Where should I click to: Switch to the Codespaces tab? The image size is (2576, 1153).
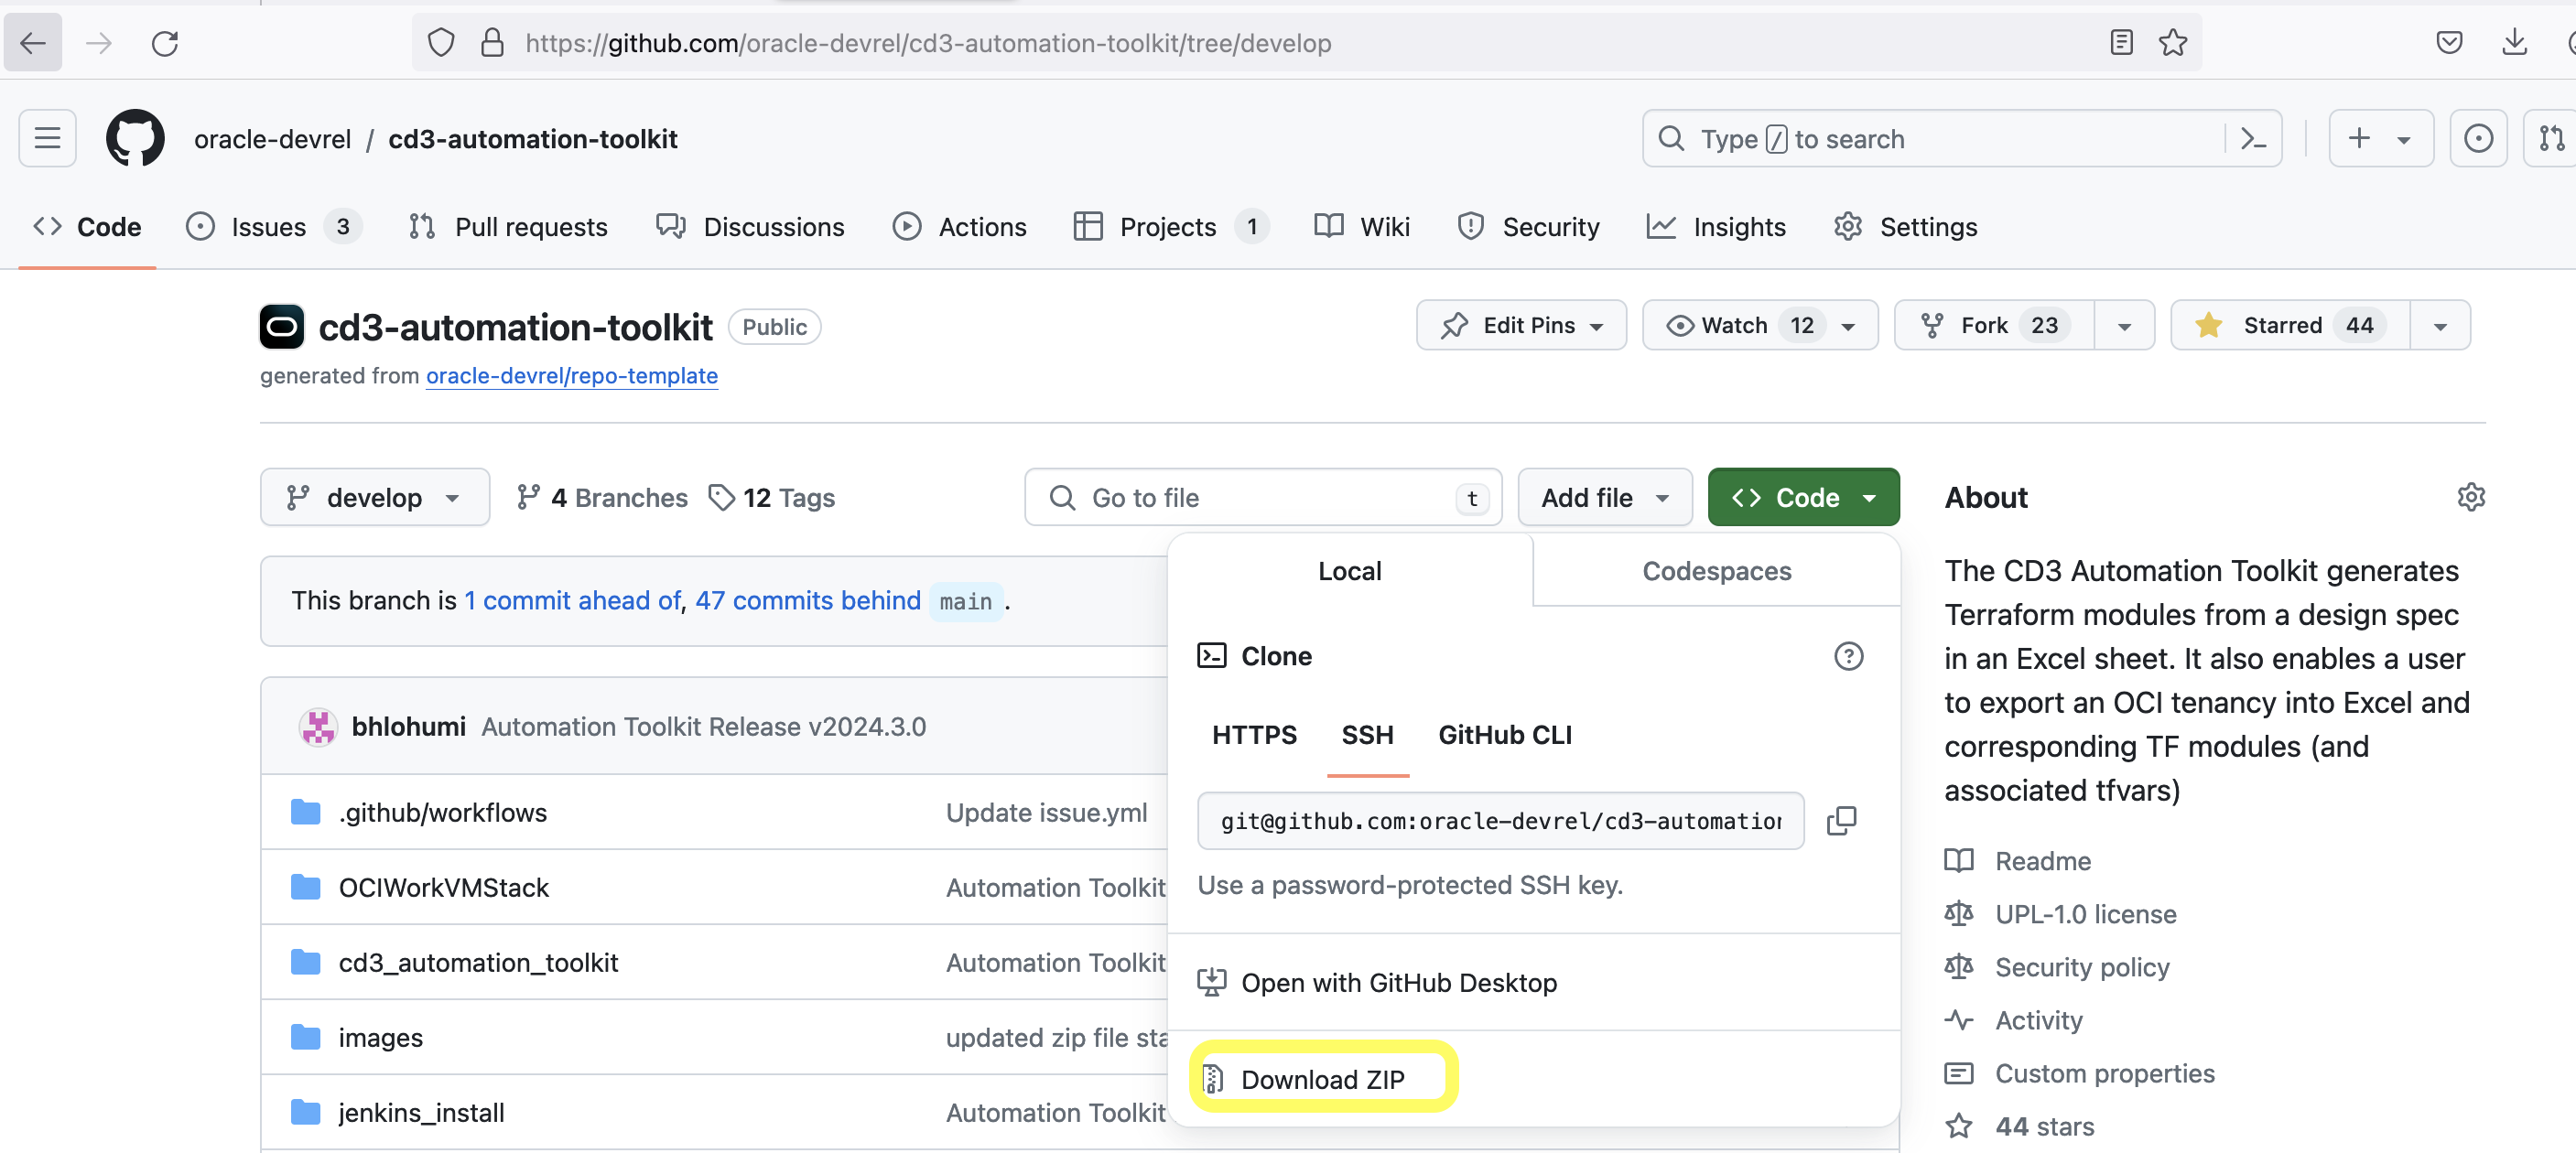pos(1716,571)
